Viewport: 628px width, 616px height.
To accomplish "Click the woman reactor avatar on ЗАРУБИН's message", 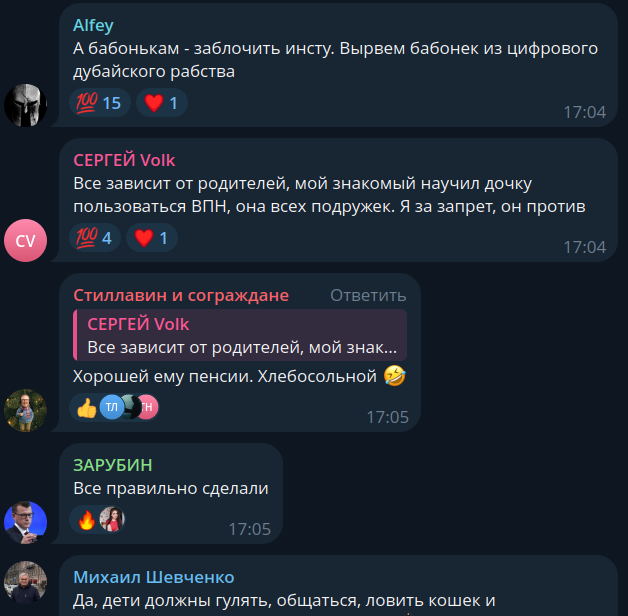I will [112, 519].
